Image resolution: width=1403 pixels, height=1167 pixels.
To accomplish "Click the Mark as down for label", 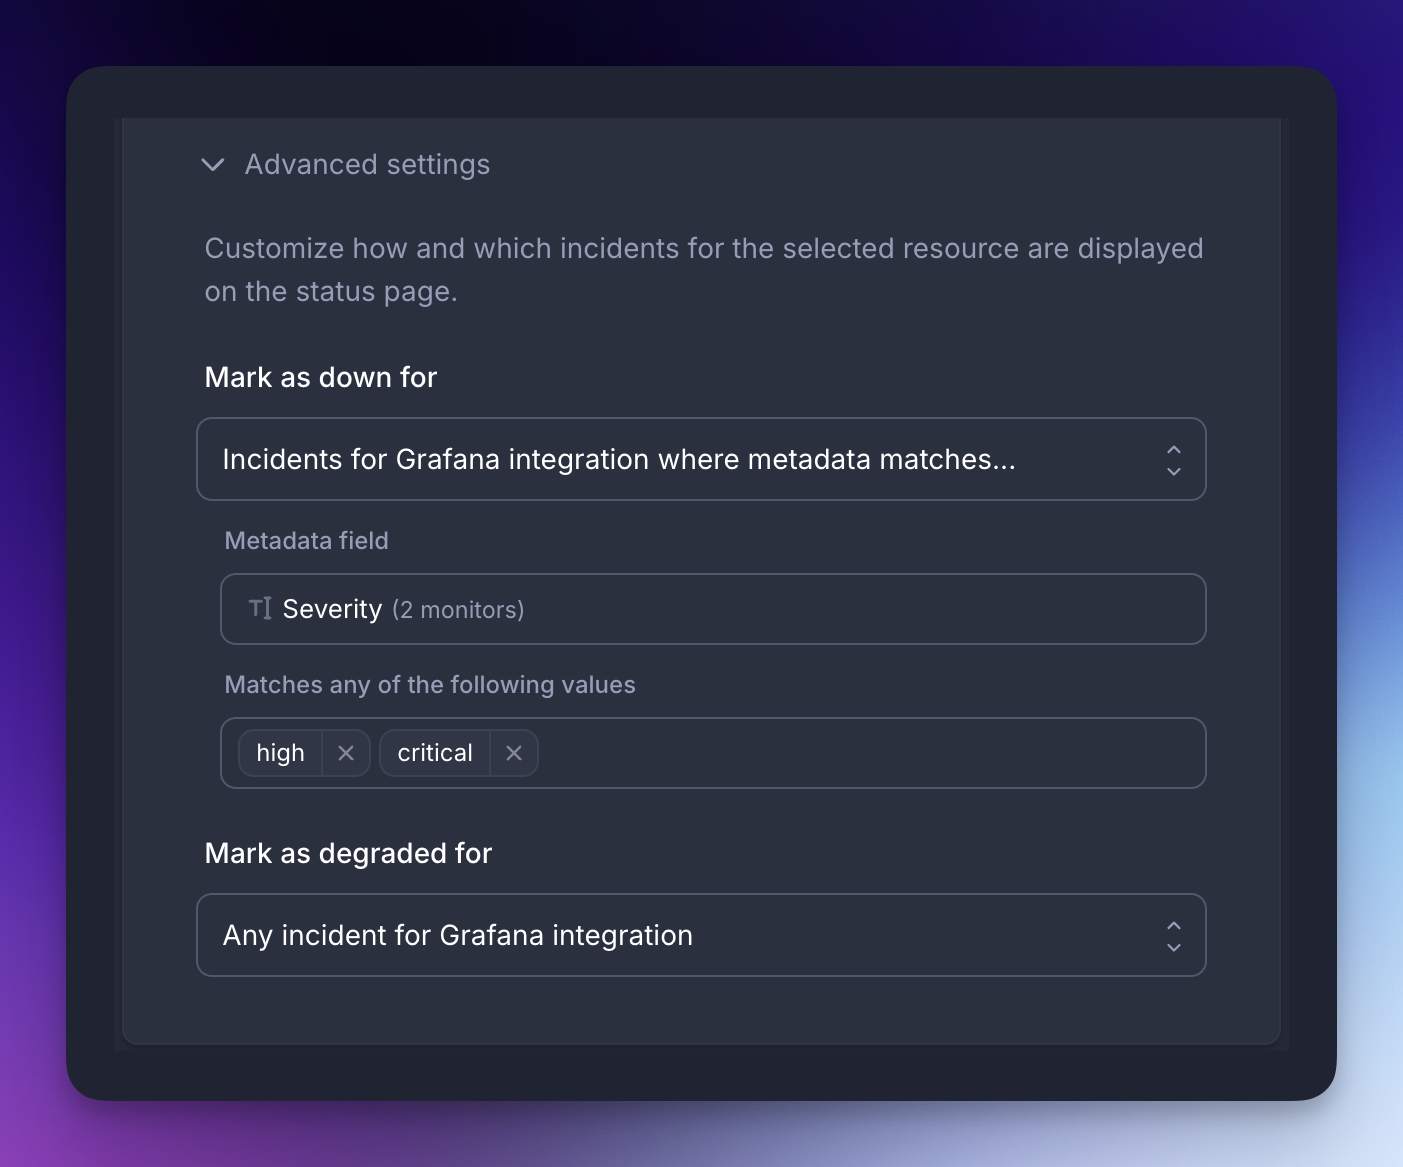I will [320, 377].
